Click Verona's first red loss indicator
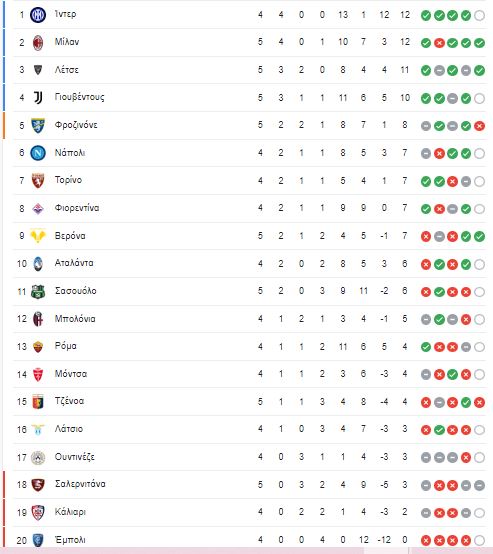Image resolution: width=493 pixels, height=554 pixels. pyautogui.click(x=426, y=237)
